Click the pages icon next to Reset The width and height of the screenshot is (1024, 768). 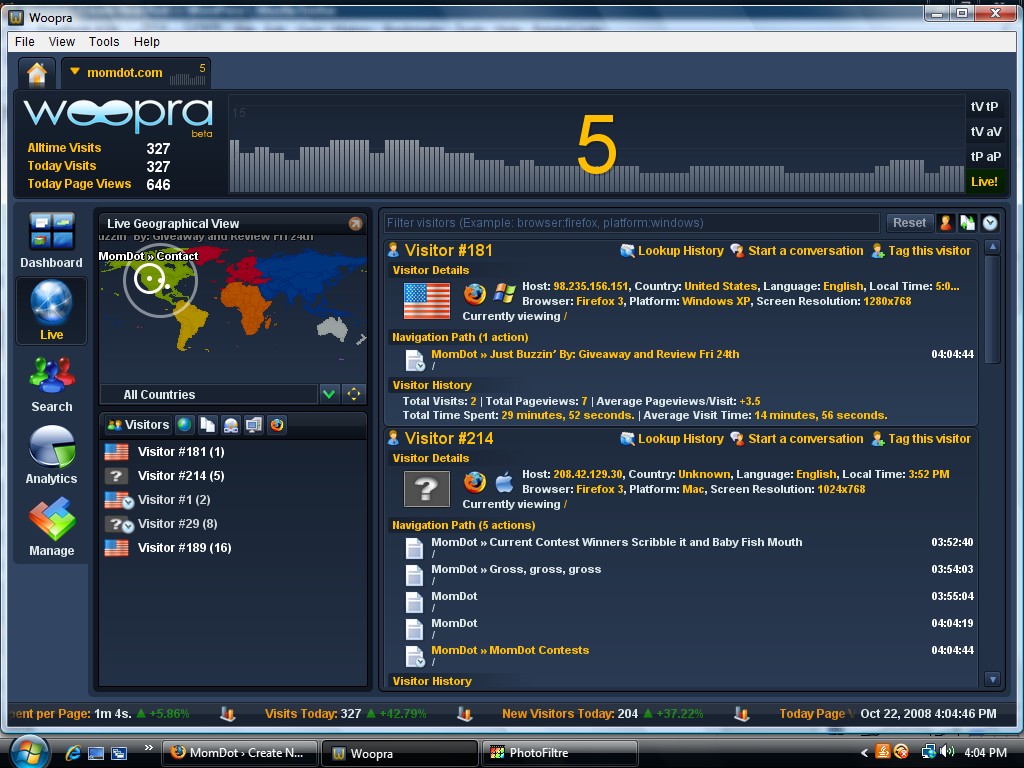(x=967, y=223)
